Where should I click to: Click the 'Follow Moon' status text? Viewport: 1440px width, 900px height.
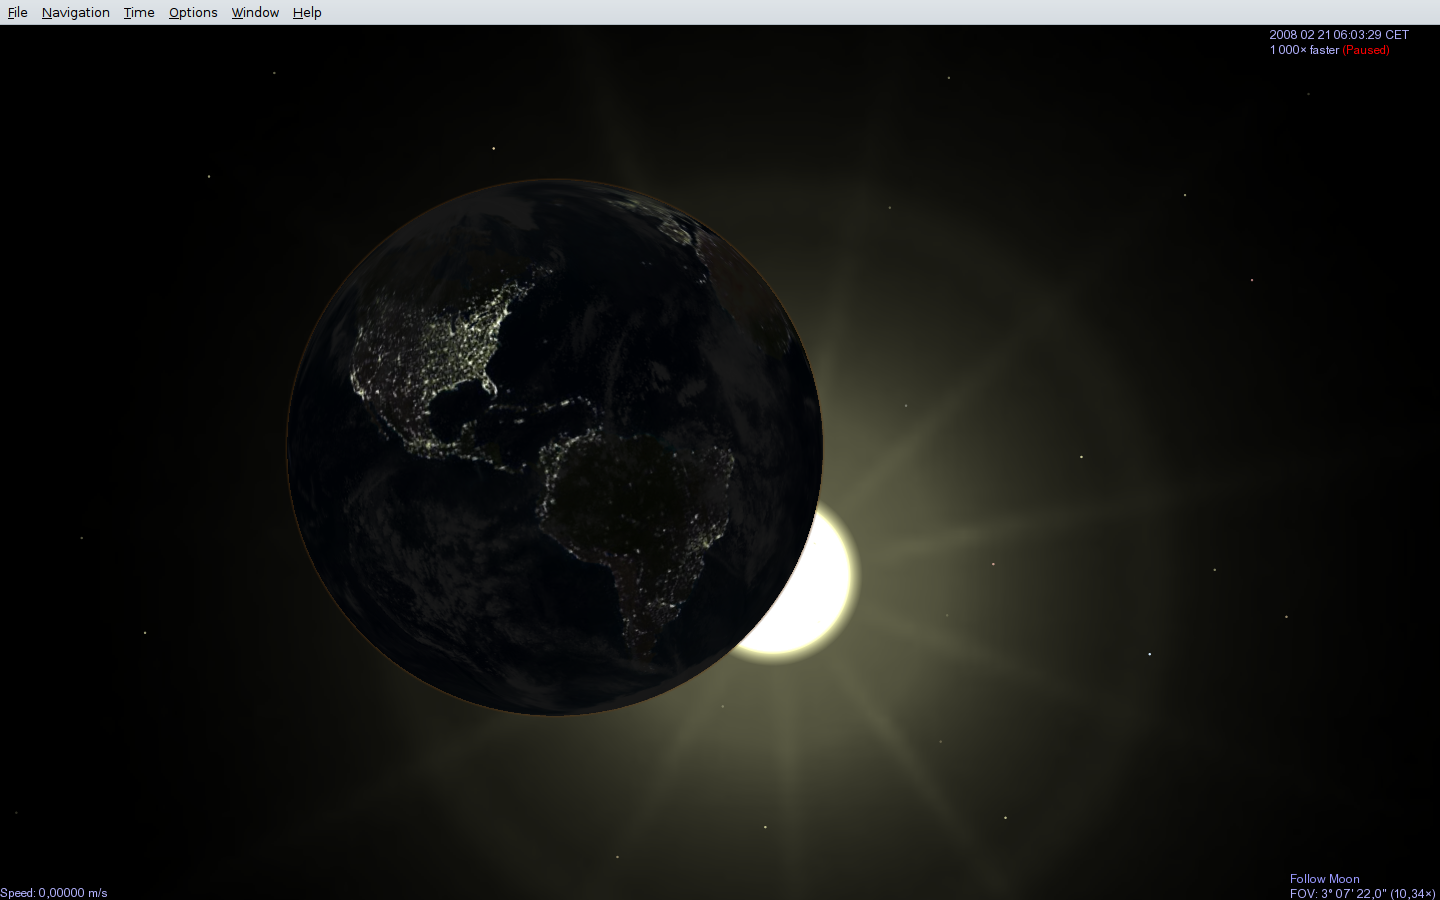coord(1324,879)
